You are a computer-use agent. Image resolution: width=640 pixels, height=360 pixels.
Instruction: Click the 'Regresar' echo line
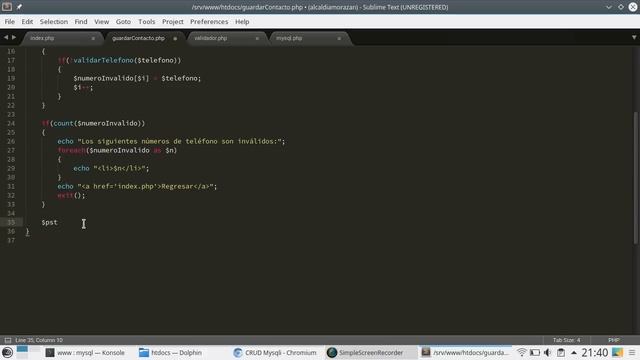(137, 187)
